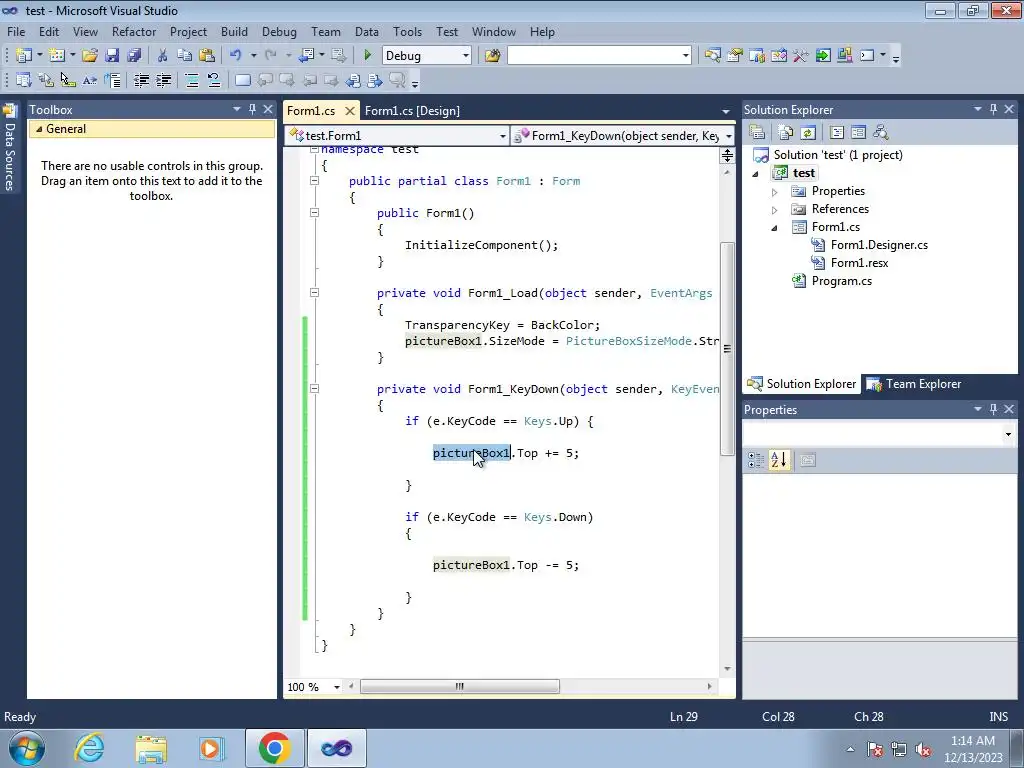Image resolution: width=1024 pixels, height=768 pixels.
Task: Switch to the Team Explorer tab
Action: (913, 384)
